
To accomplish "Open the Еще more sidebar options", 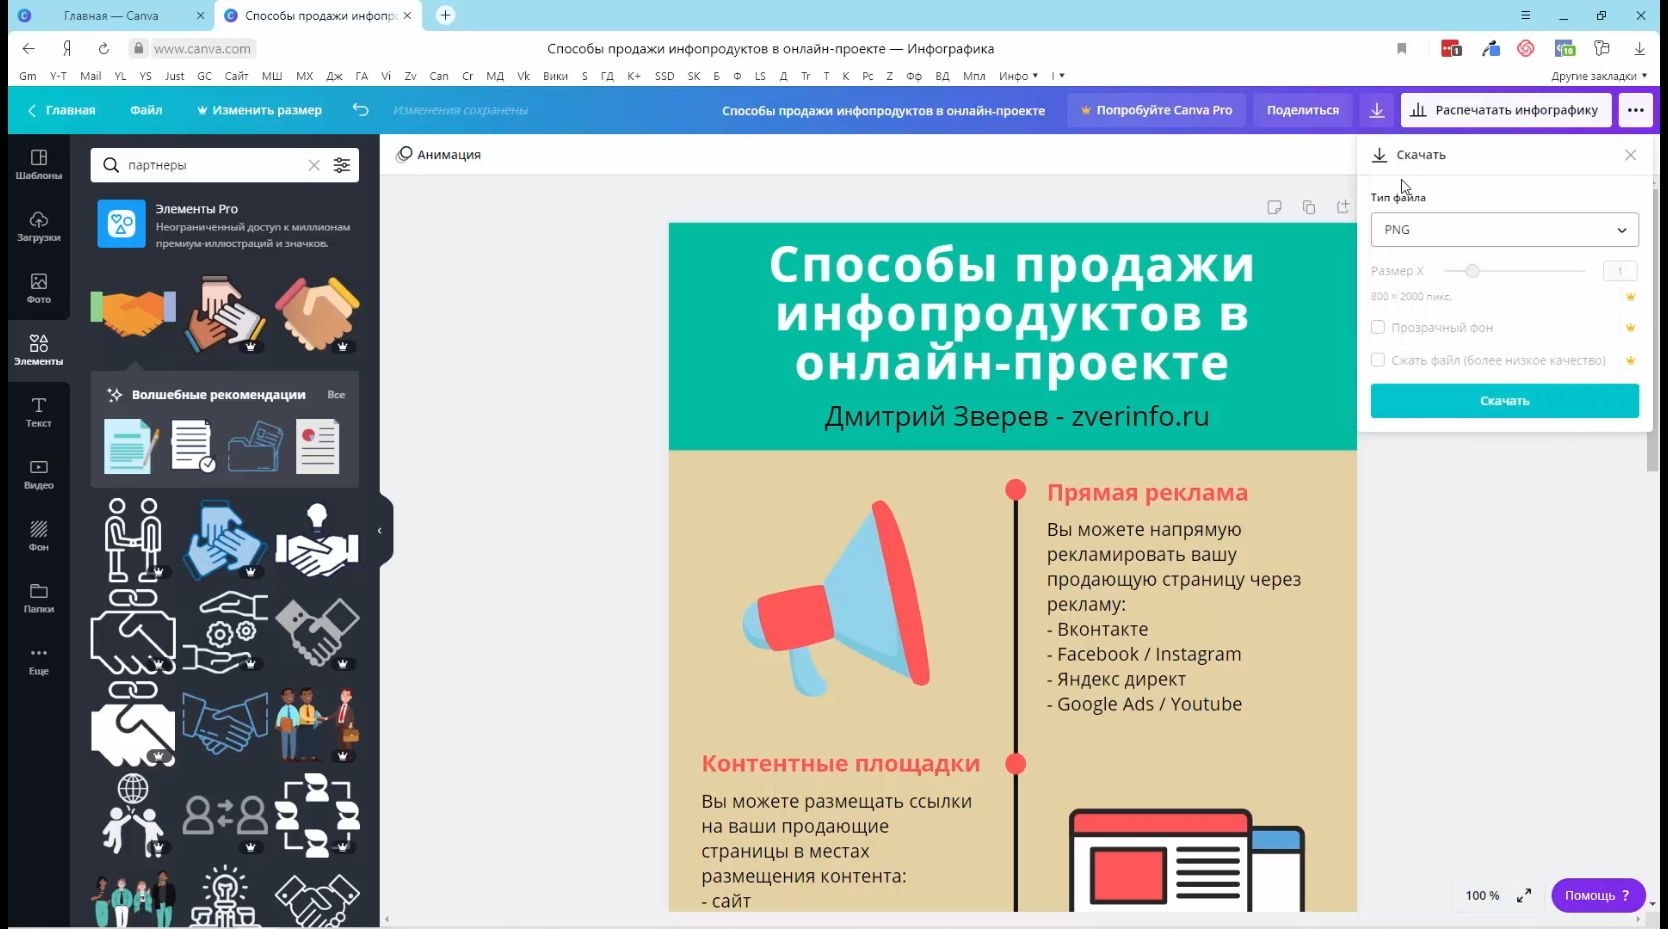I will [x=39, y=660].
